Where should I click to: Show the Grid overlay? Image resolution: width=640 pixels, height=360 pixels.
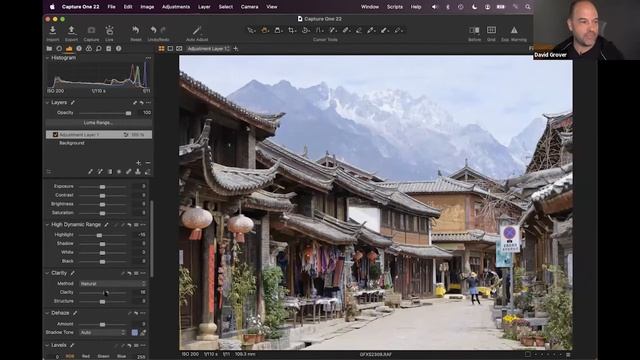491,30
